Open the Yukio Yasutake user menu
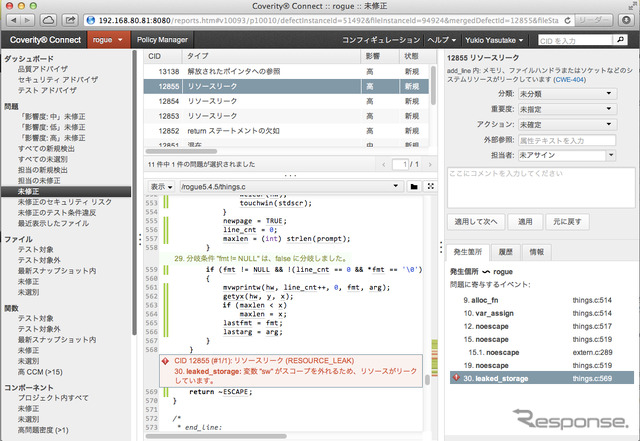The height and width of the screenshot is (441, 640). pos(494,40)
